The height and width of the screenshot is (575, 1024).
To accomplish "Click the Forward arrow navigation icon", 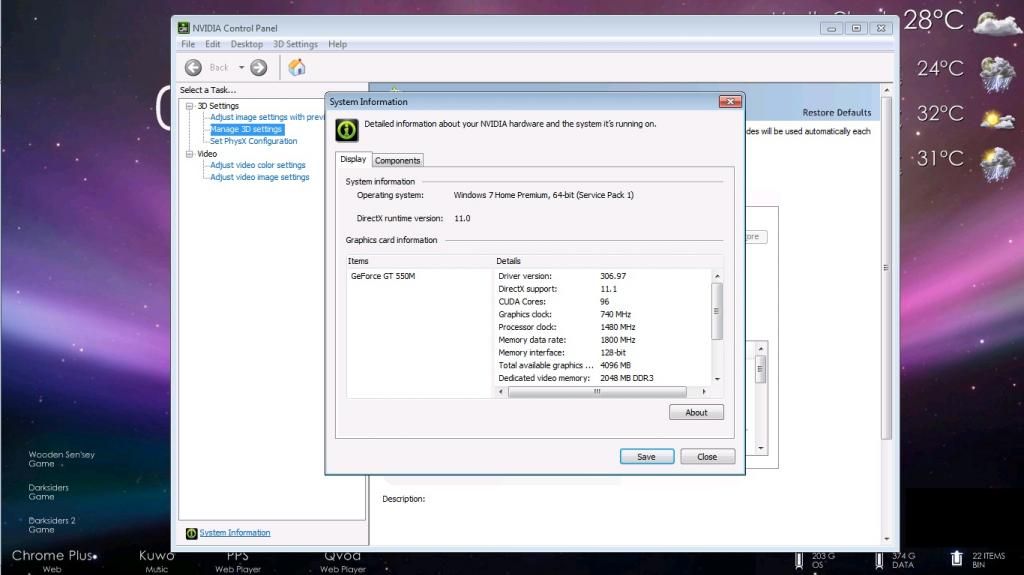I will point(258,67).
